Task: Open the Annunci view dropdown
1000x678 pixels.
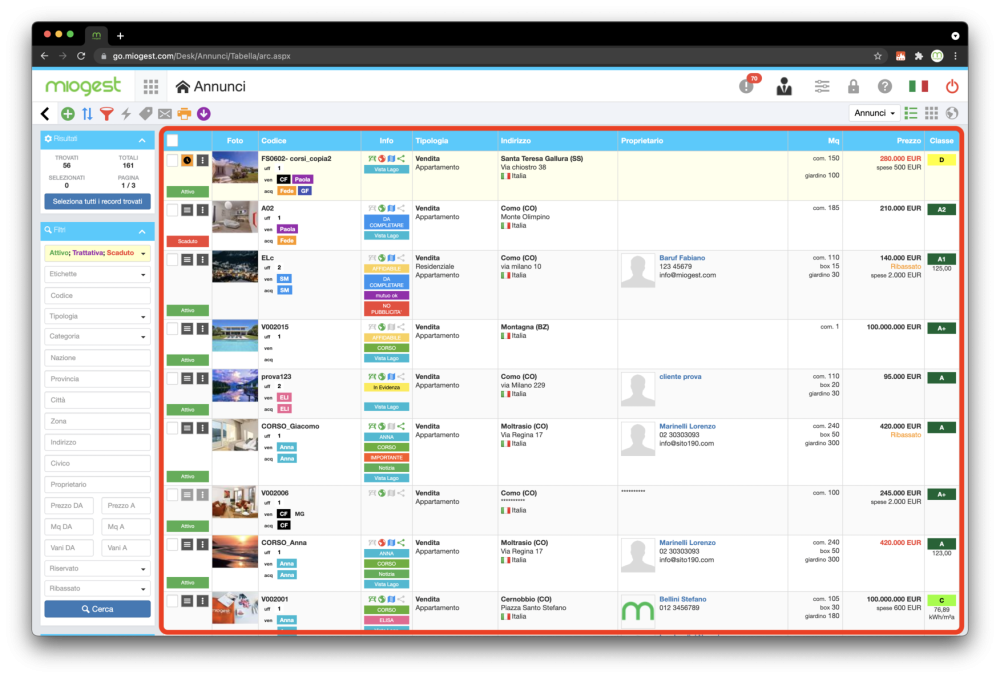Action: click(874, 113)
